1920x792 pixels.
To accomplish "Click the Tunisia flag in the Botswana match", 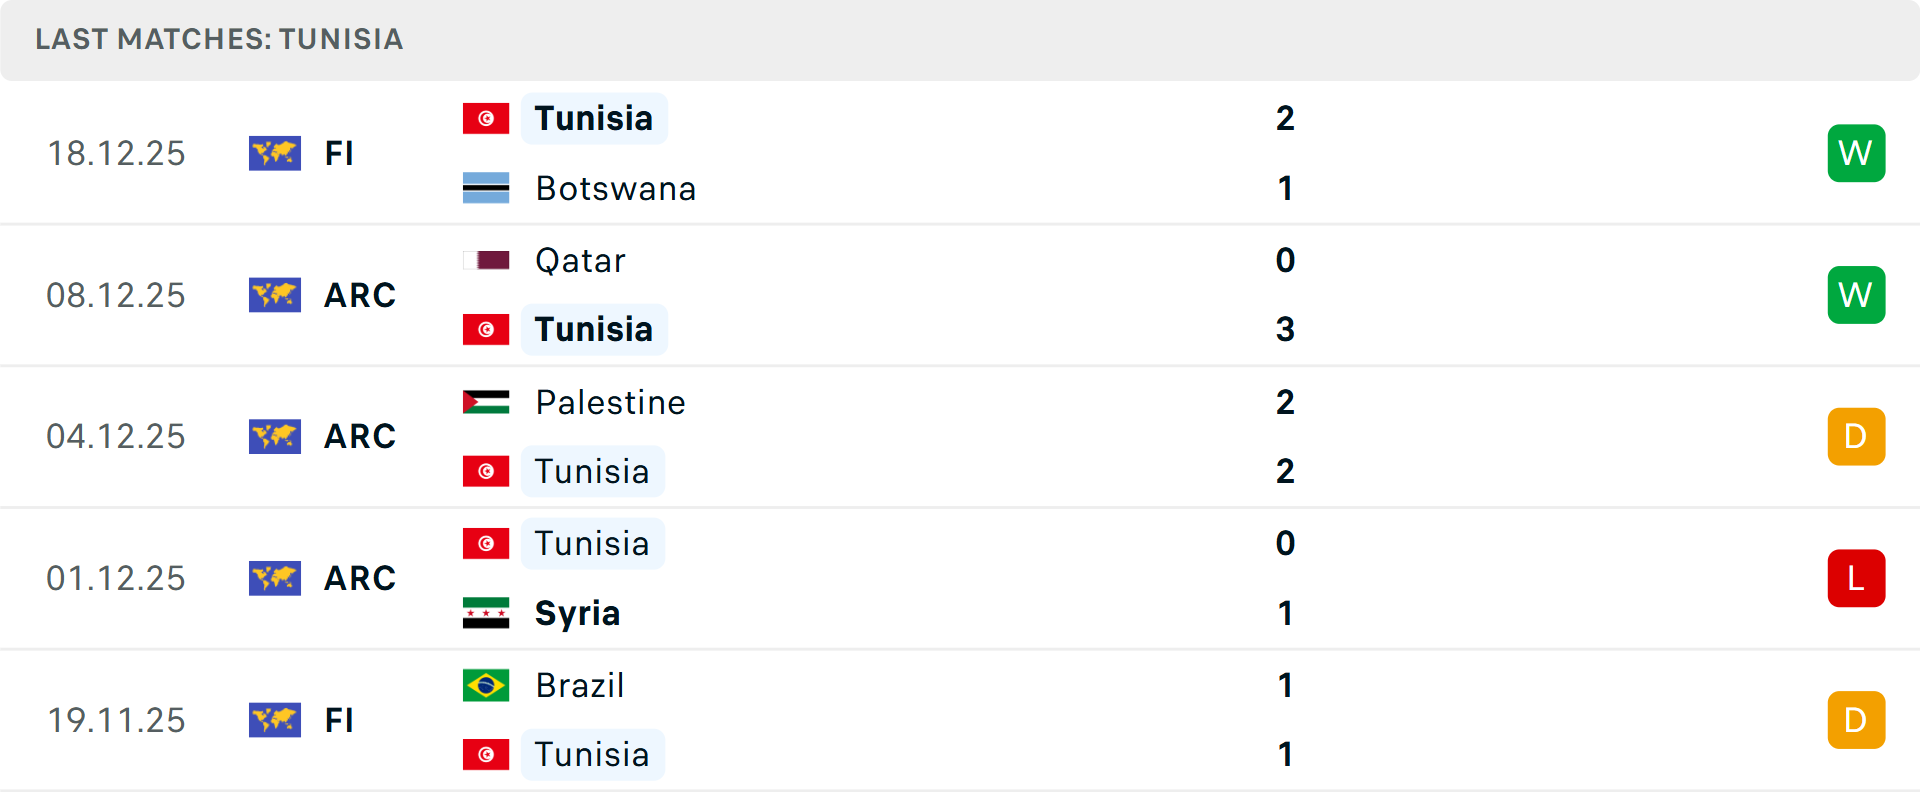I will pyautogui.click(x=486, y=118).
